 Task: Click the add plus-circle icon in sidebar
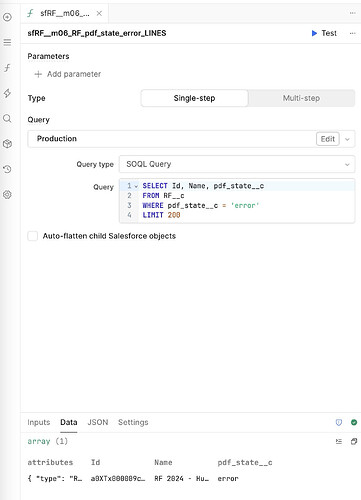pos(7,17)
